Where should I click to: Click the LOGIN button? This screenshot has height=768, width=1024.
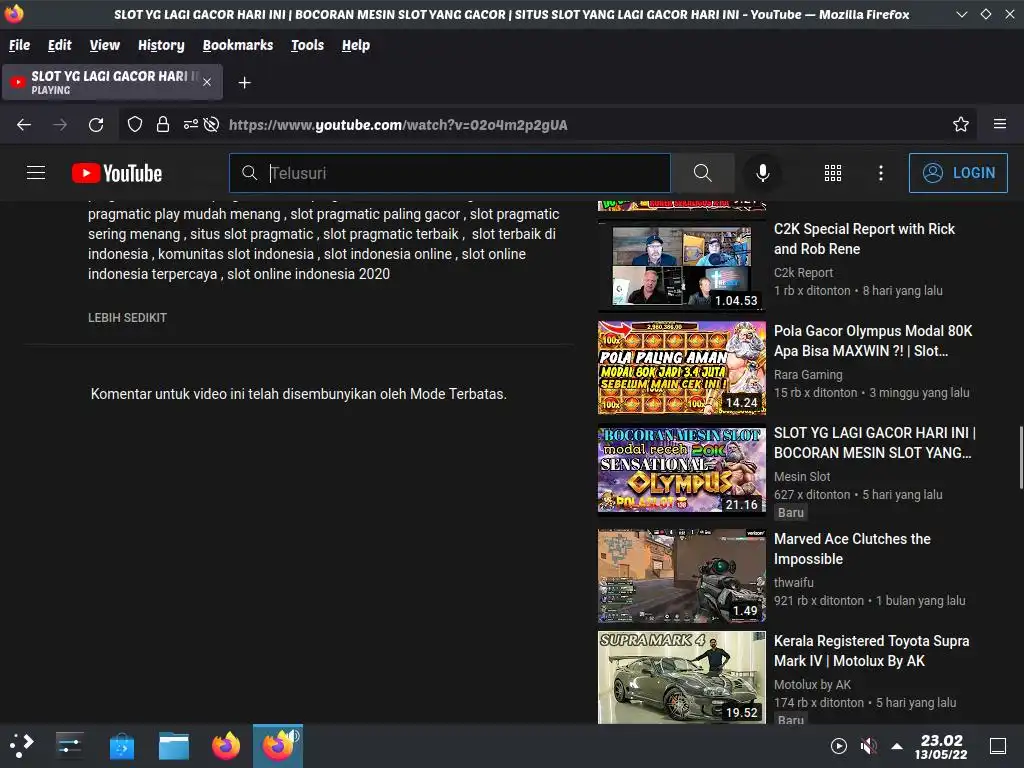pos(958,173)
